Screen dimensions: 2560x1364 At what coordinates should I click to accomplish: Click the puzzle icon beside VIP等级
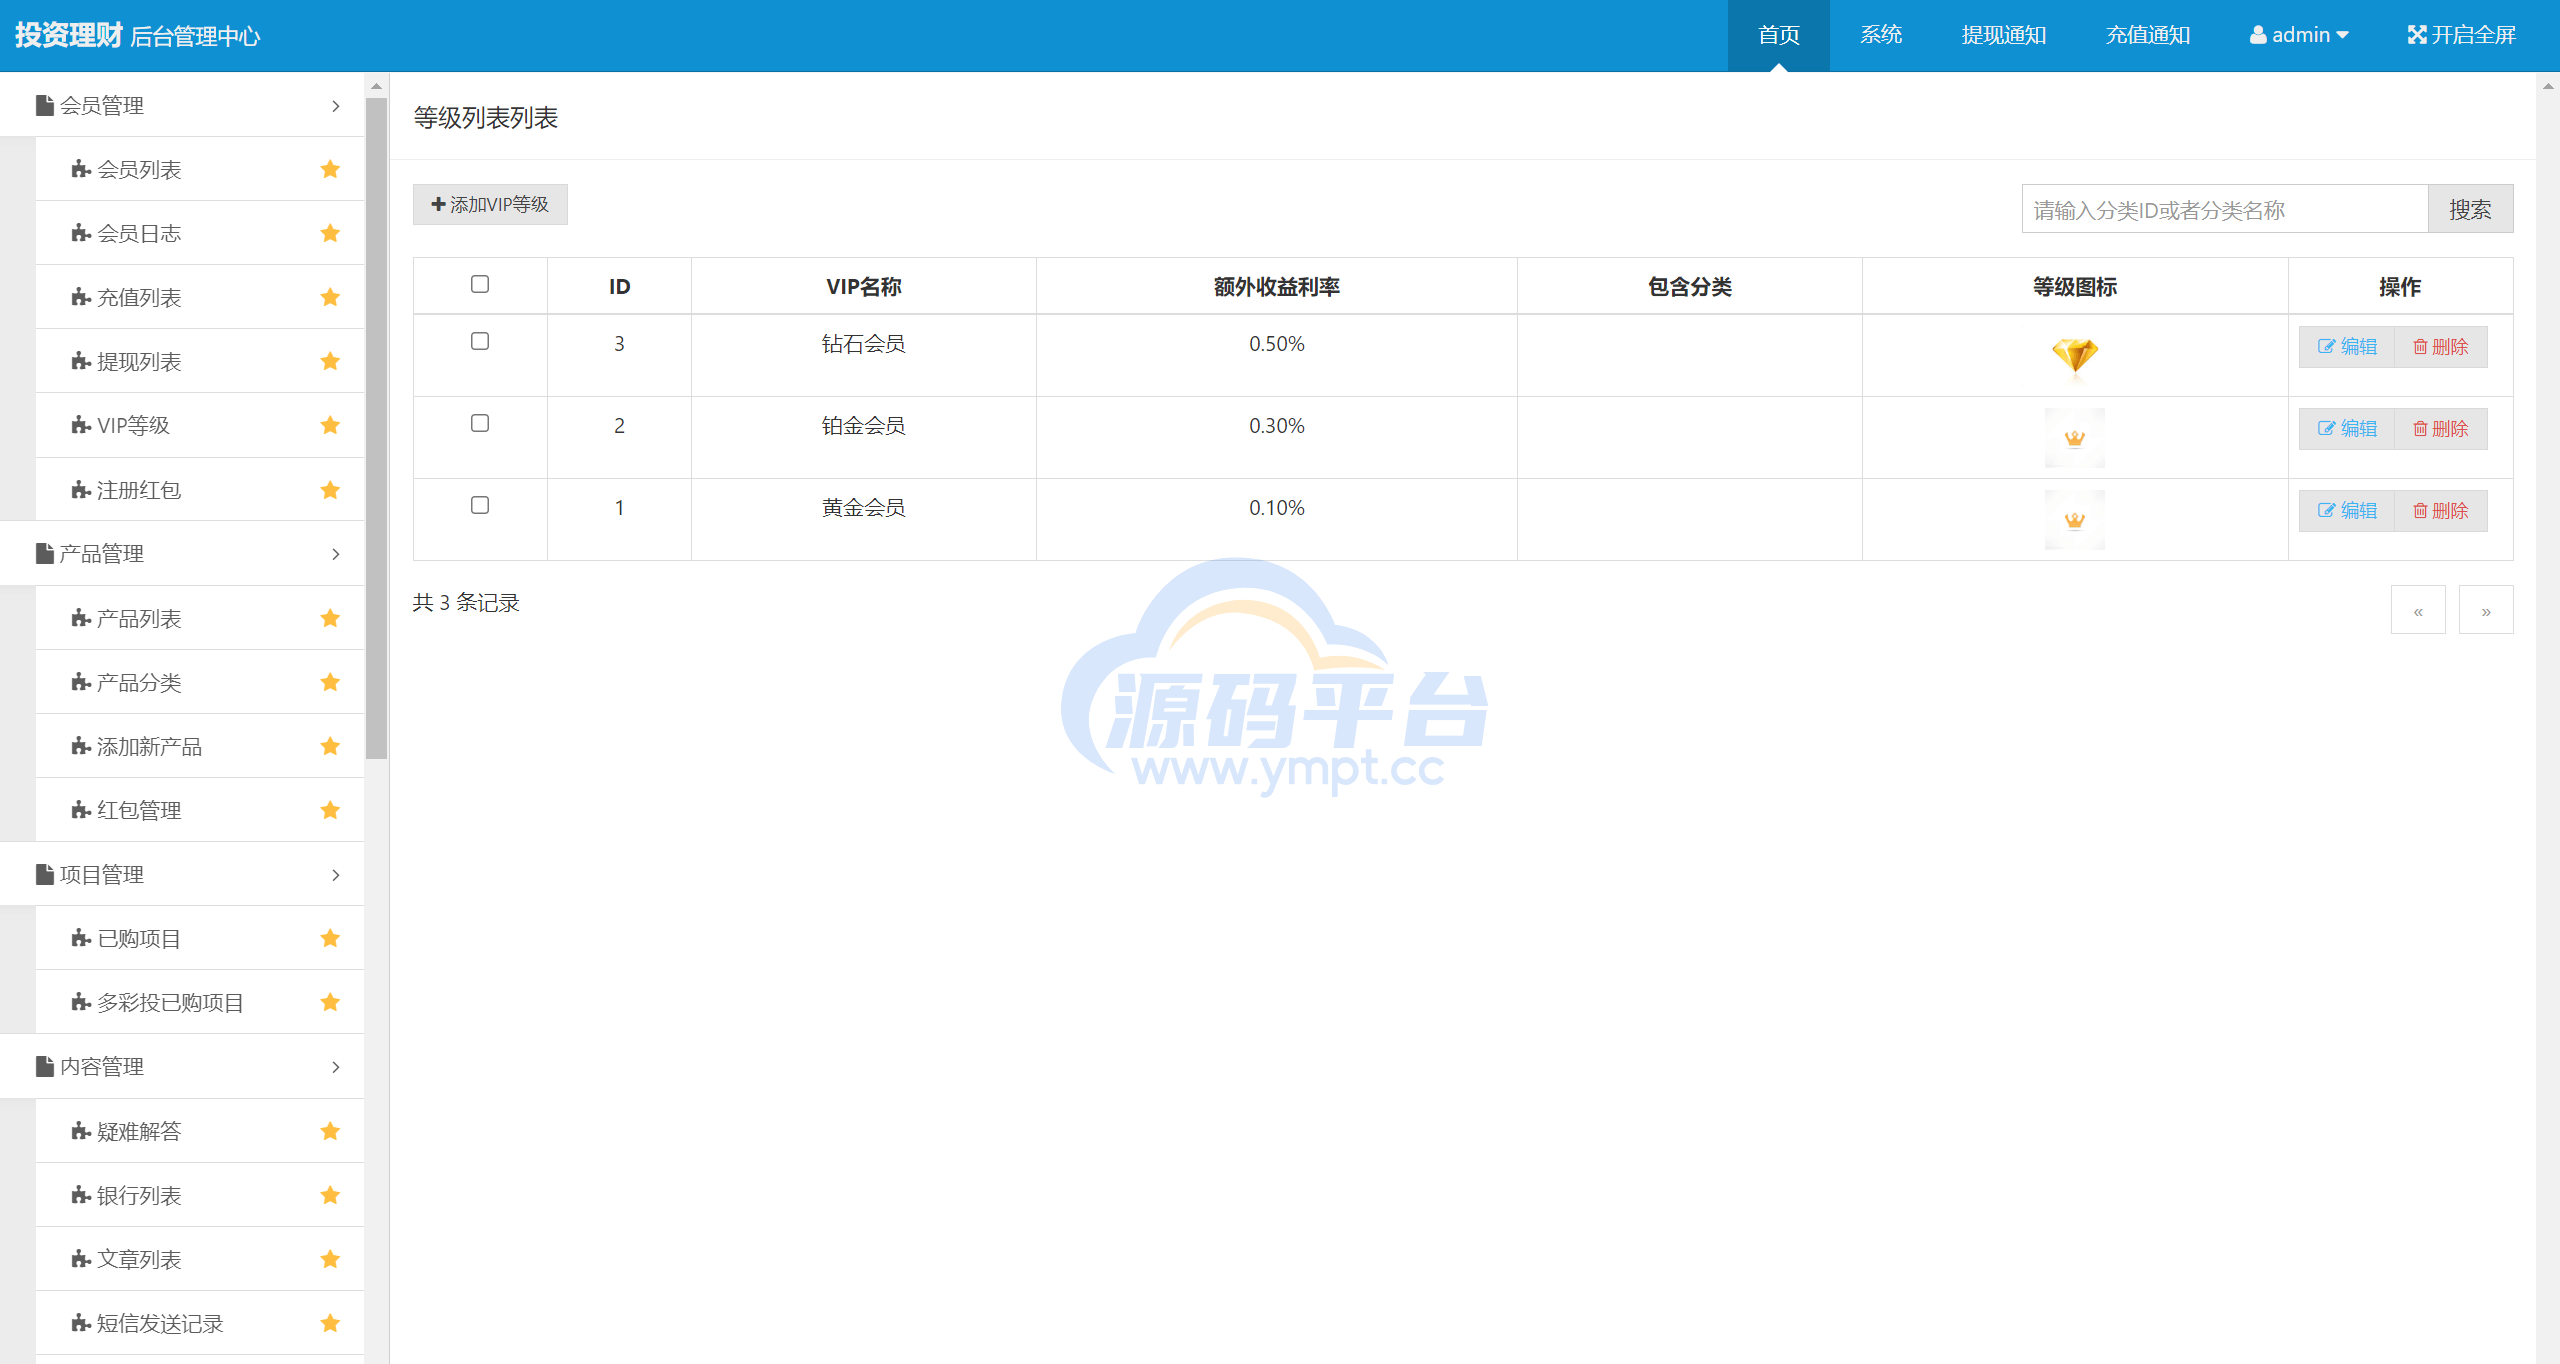click(x=81, y=425)
